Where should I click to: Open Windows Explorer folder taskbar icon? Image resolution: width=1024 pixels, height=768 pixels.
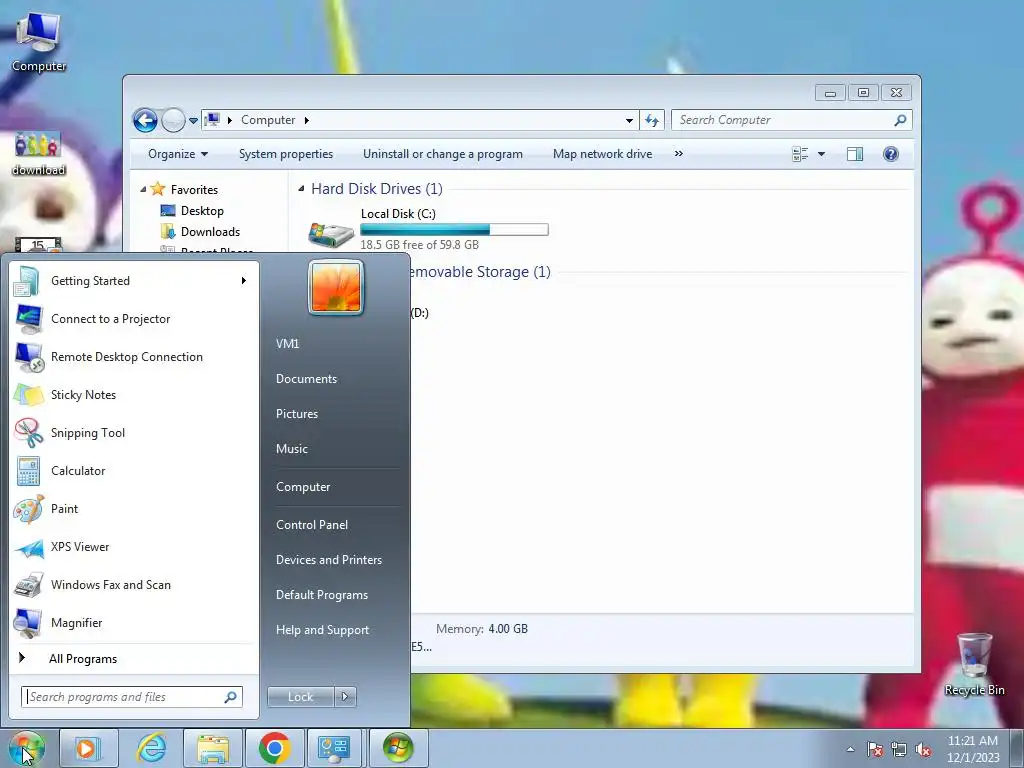point(213,748)
